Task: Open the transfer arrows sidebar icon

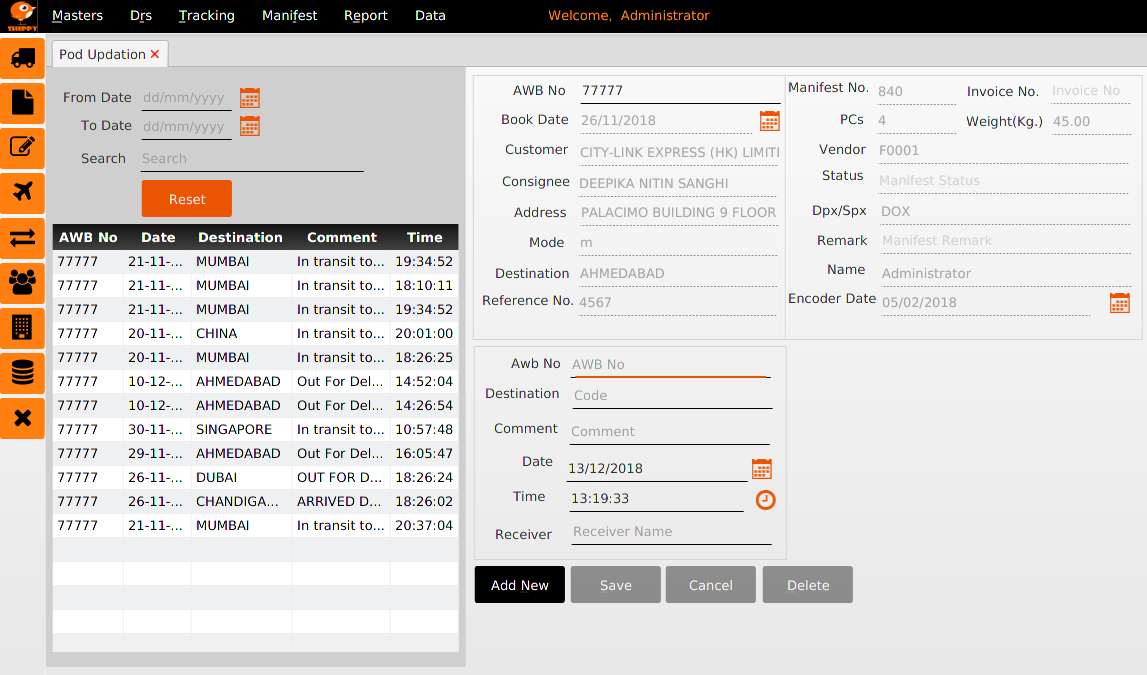Action: (x=23, y=237)
